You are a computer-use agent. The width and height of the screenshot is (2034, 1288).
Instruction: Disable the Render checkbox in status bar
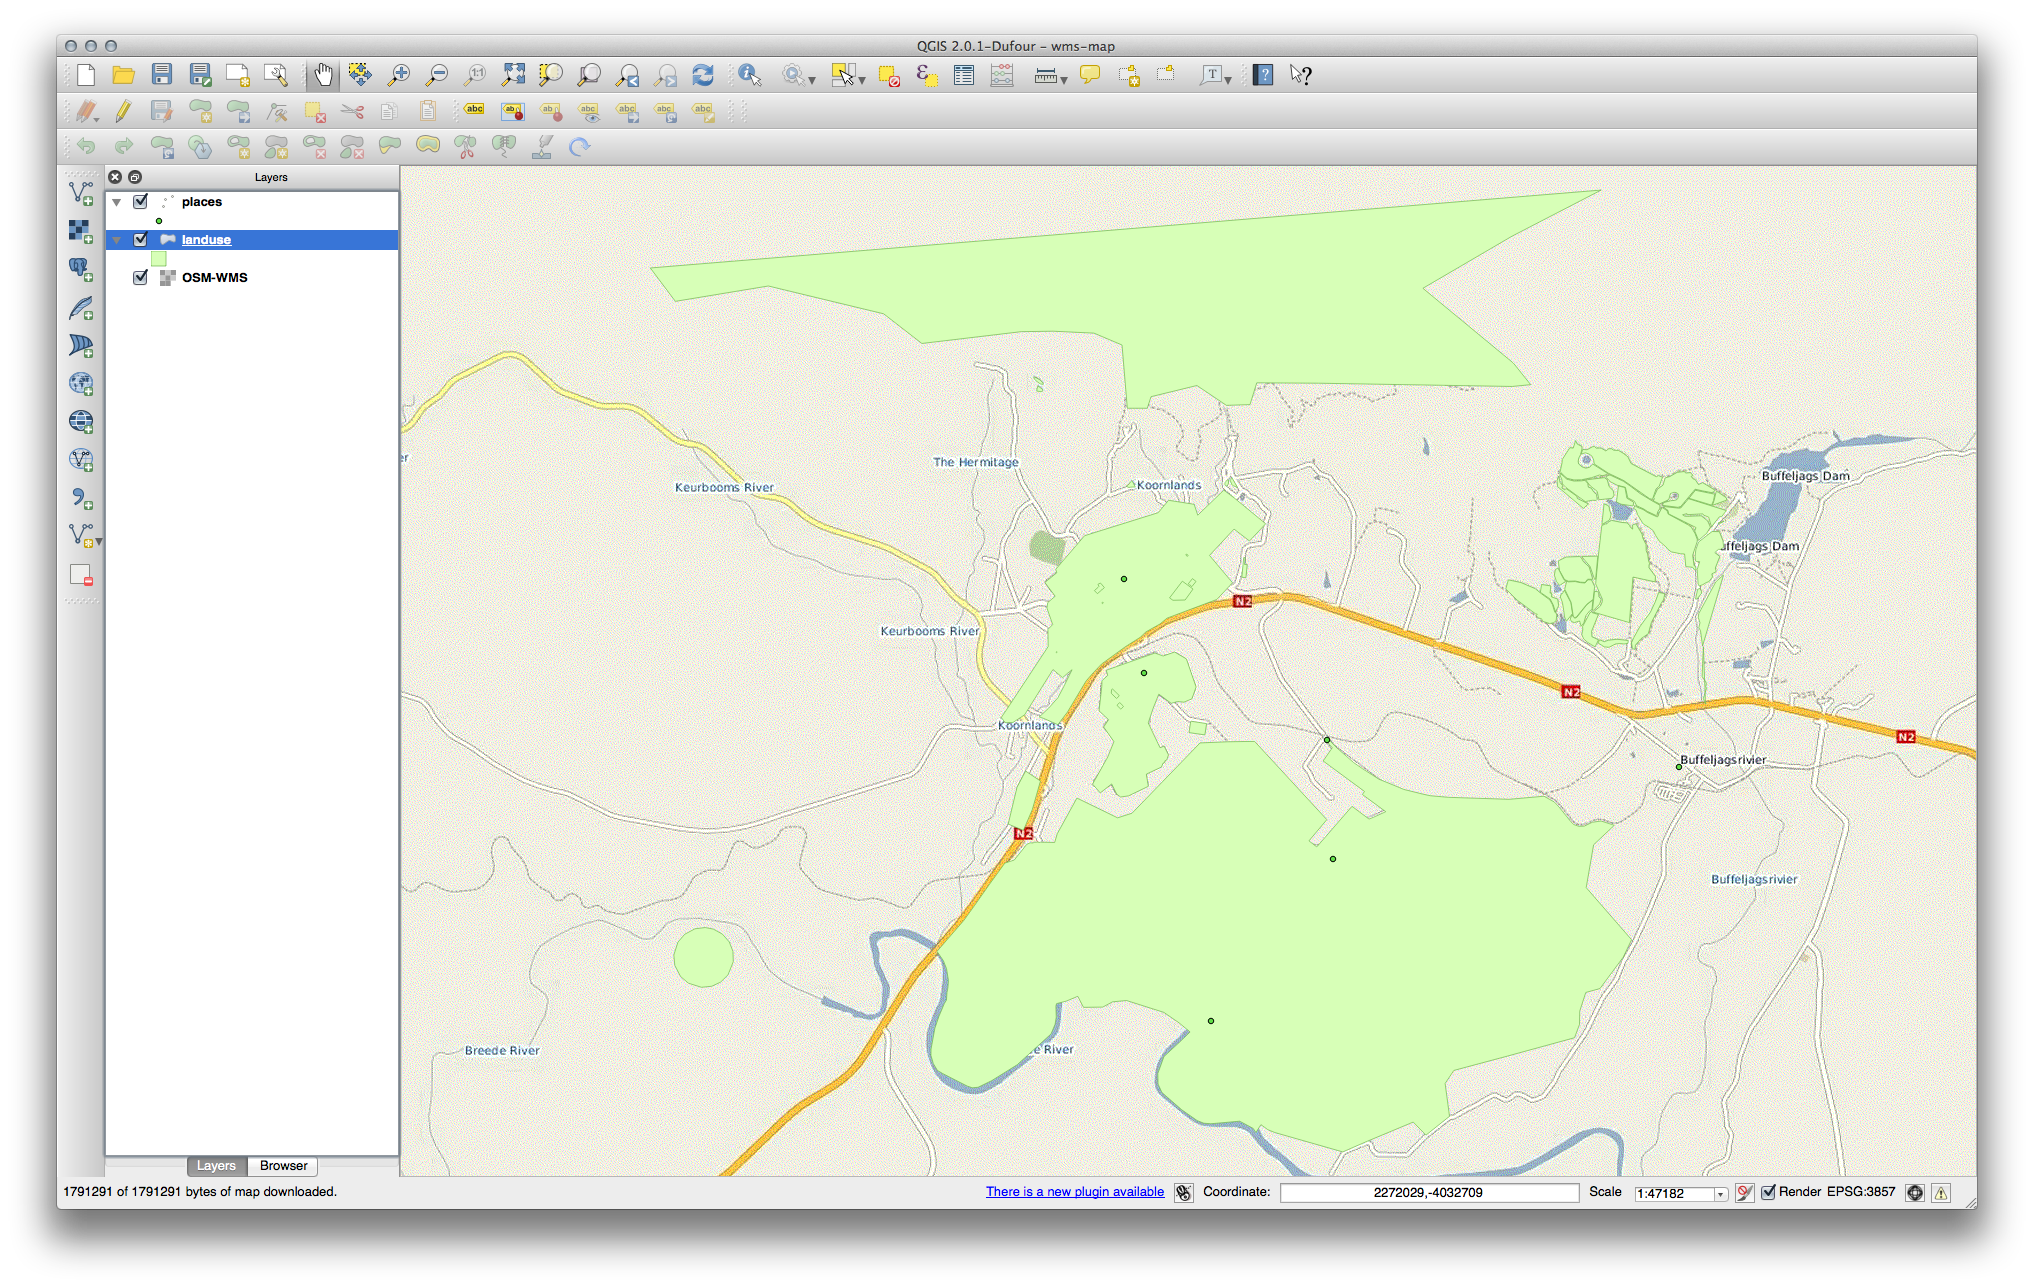coord(1768,1192)
